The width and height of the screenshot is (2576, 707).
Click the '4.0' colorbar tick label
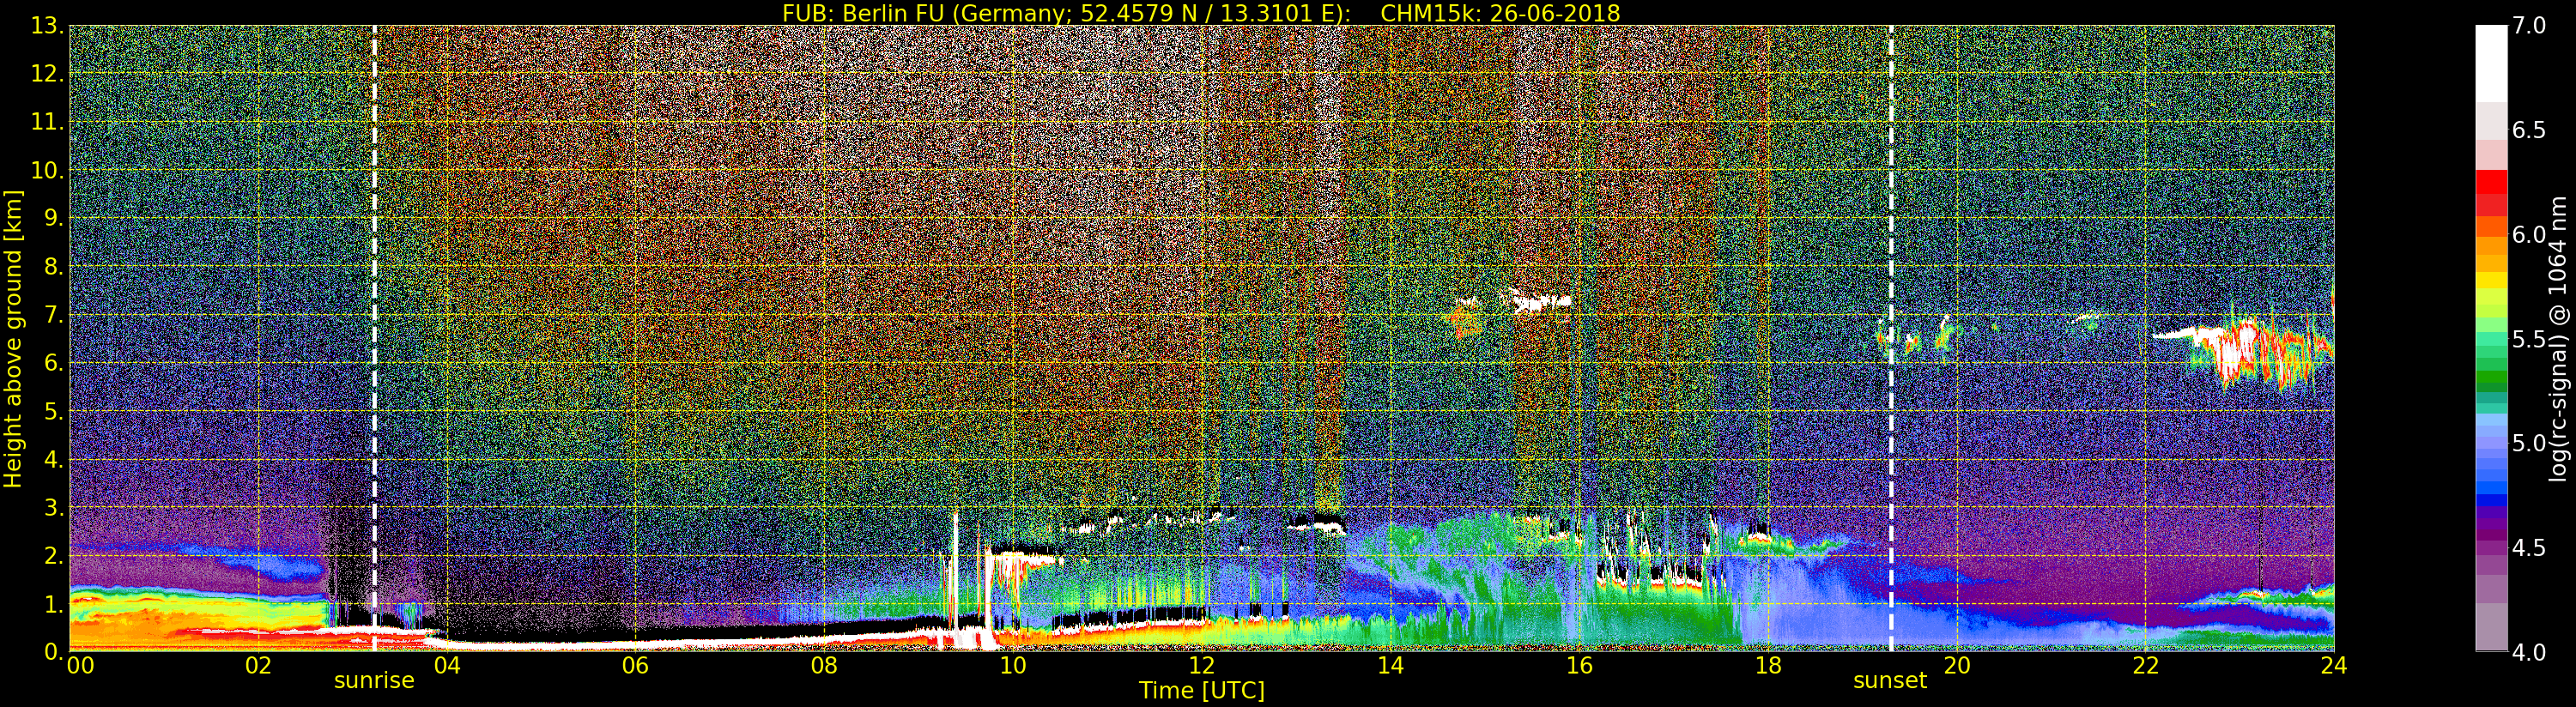coord(2529,652)
